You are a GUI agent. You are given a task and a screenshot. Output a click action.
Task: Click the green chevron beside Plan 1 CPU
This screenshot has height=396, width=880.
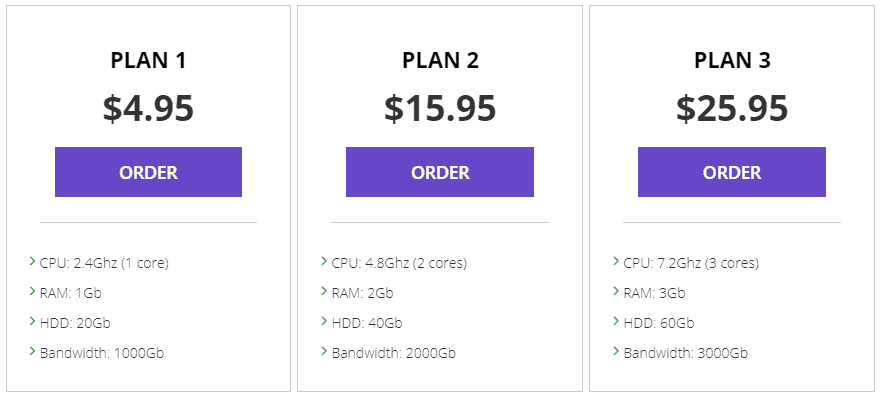point(32,261)
